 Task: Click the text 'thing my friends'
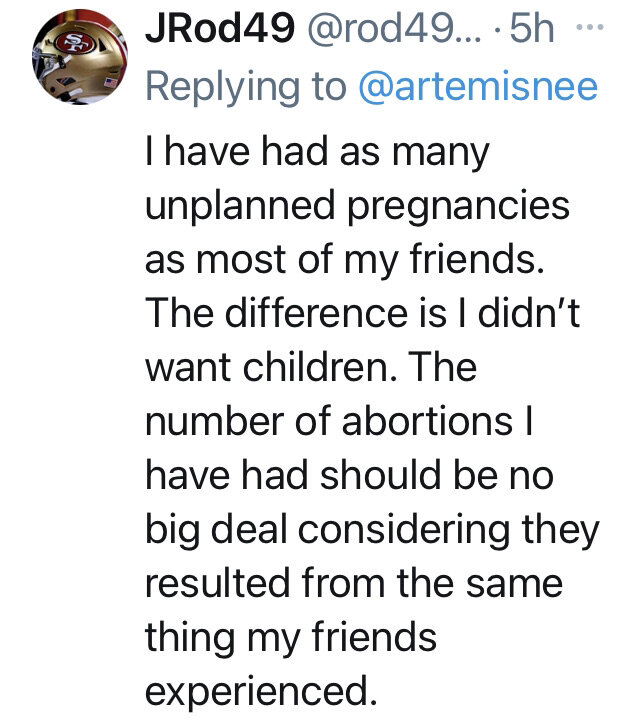[x=290, y=634]
